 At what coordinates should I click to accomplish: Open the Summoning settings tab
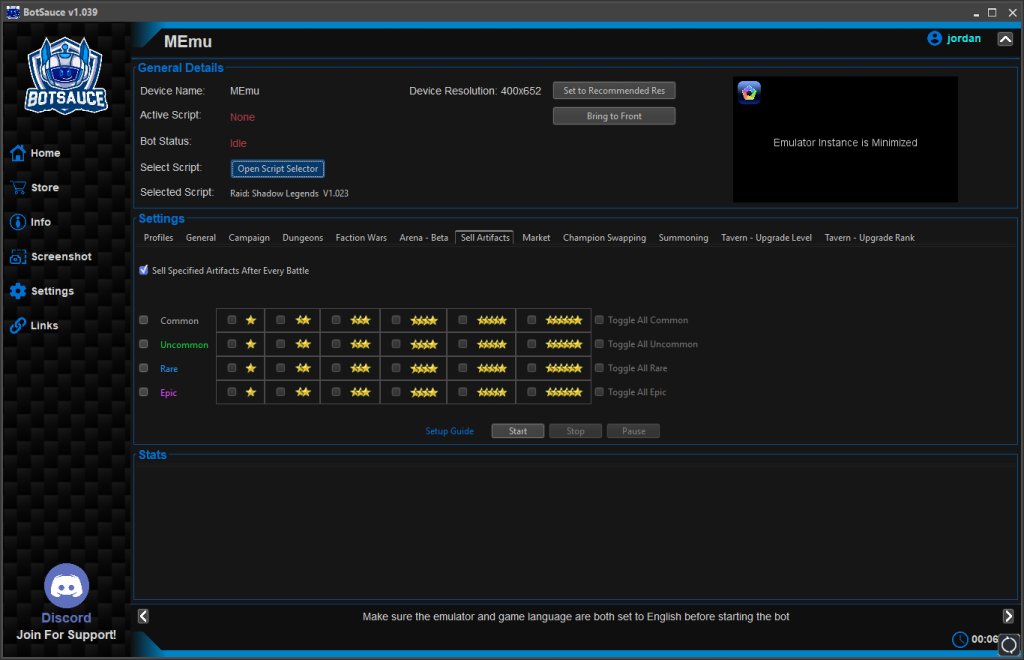pyautogui.click(x=683, y=237)
